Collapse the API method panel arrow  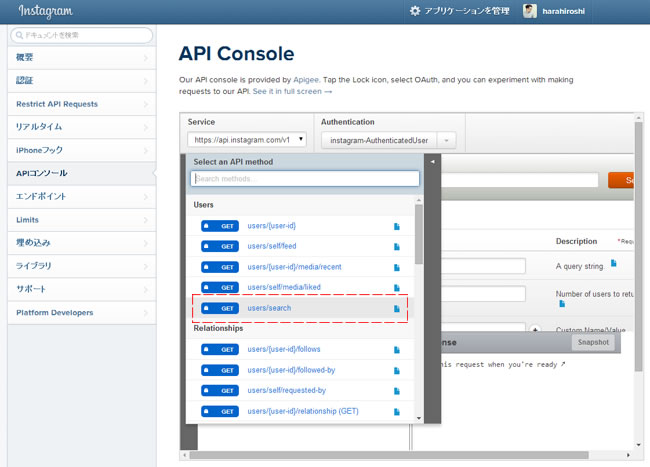432,162
